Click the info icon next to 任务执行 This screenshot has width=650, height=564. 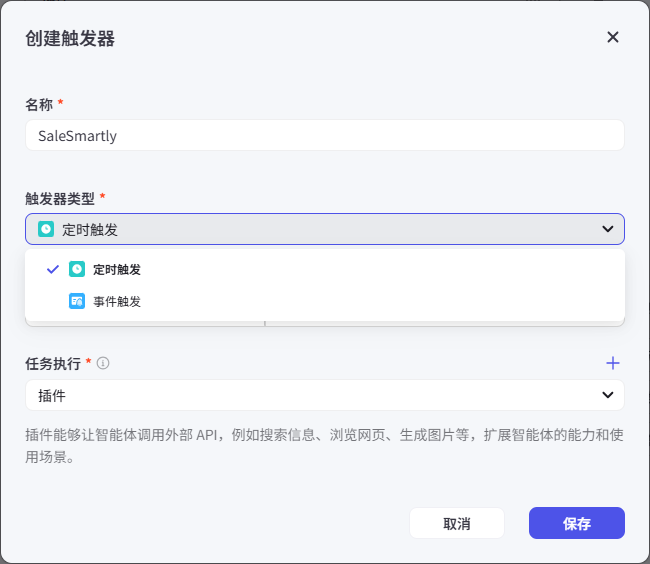click(x=103, y=363)
